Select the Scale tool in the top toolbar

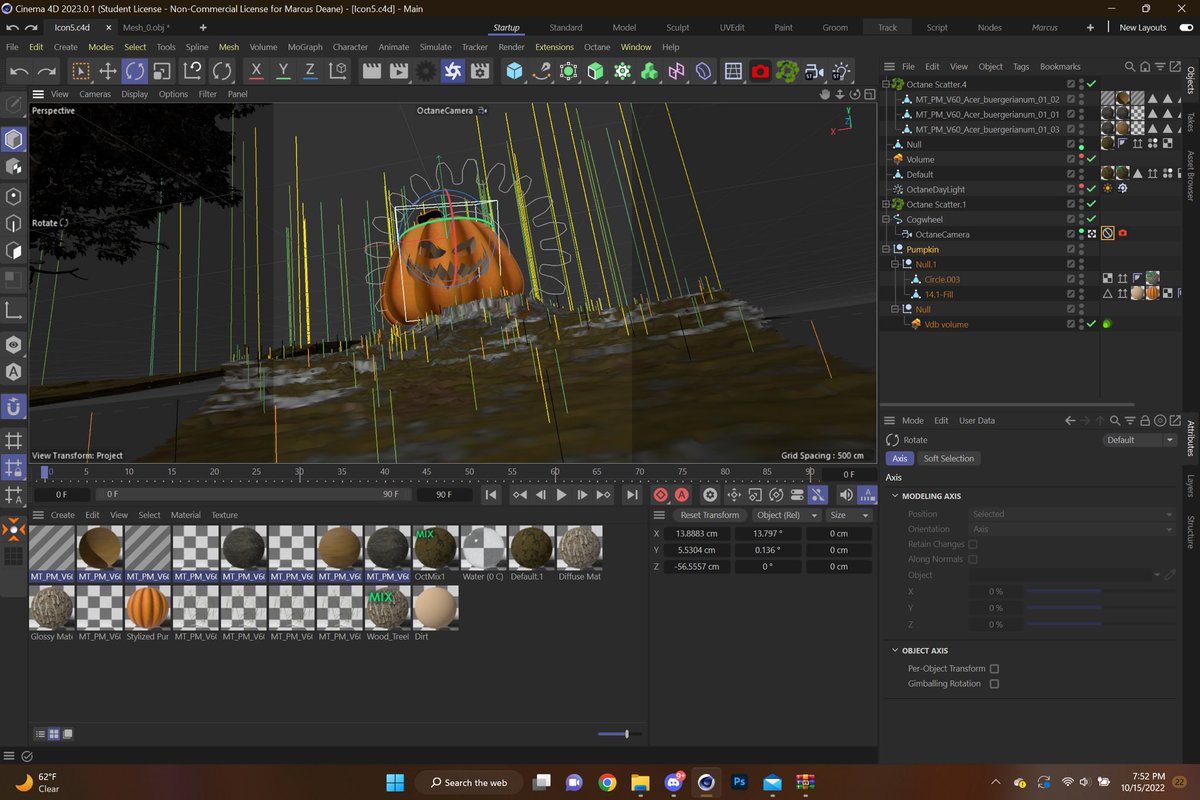coord(161,71)
